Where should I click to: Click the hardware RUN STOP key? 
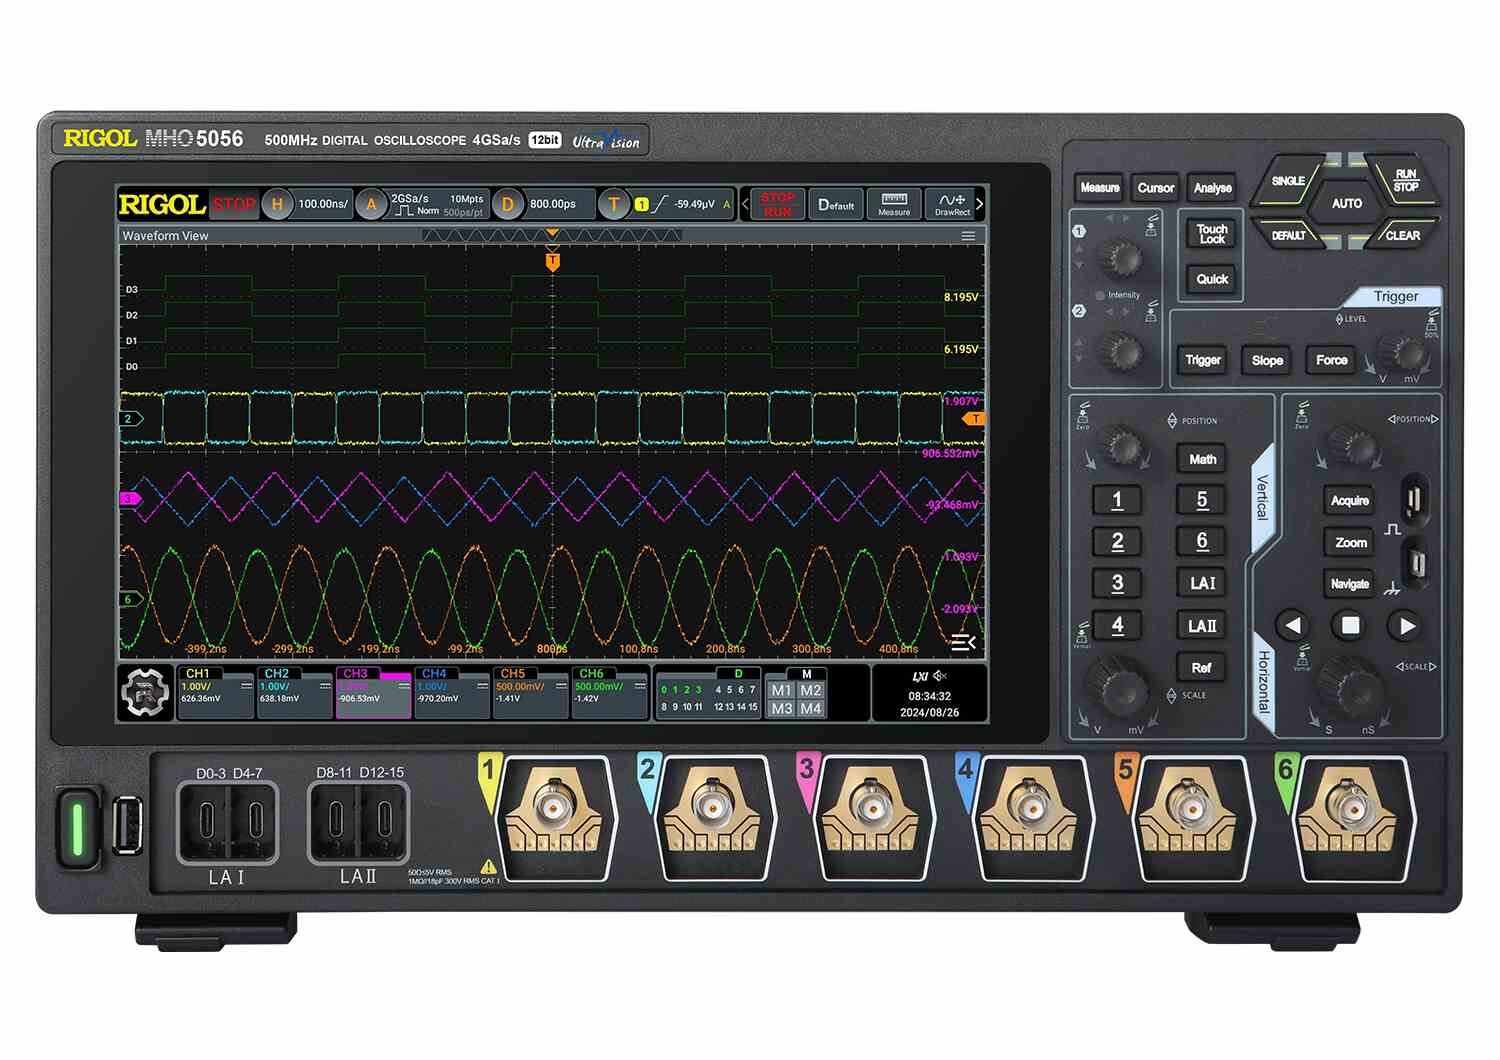[x=1405, y=181]
